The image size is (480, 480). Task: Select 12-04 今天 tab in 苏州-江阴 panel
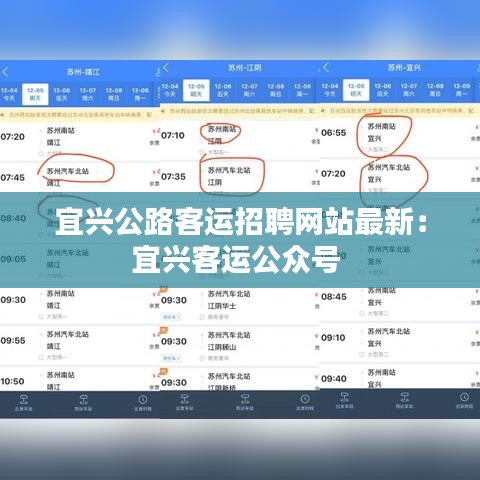point(170,90)
